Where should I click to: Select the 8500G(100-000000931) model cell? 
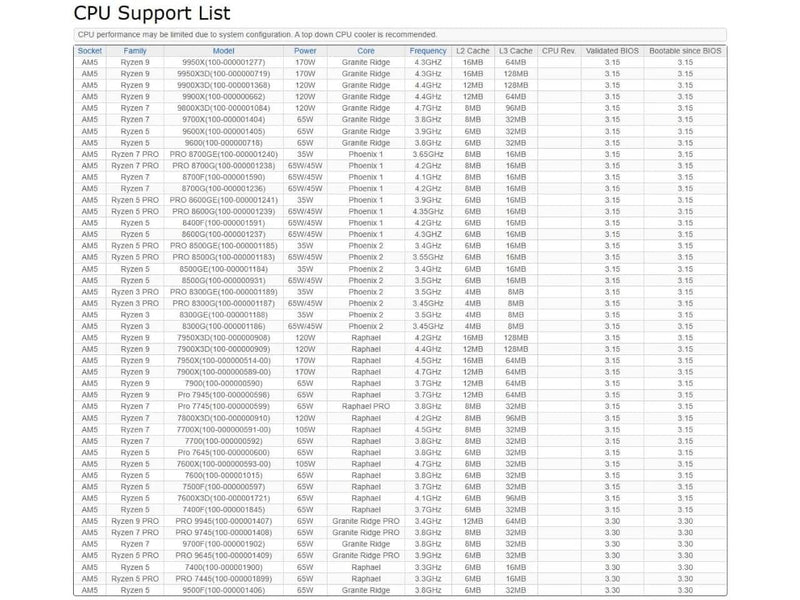tap(223, 281)
